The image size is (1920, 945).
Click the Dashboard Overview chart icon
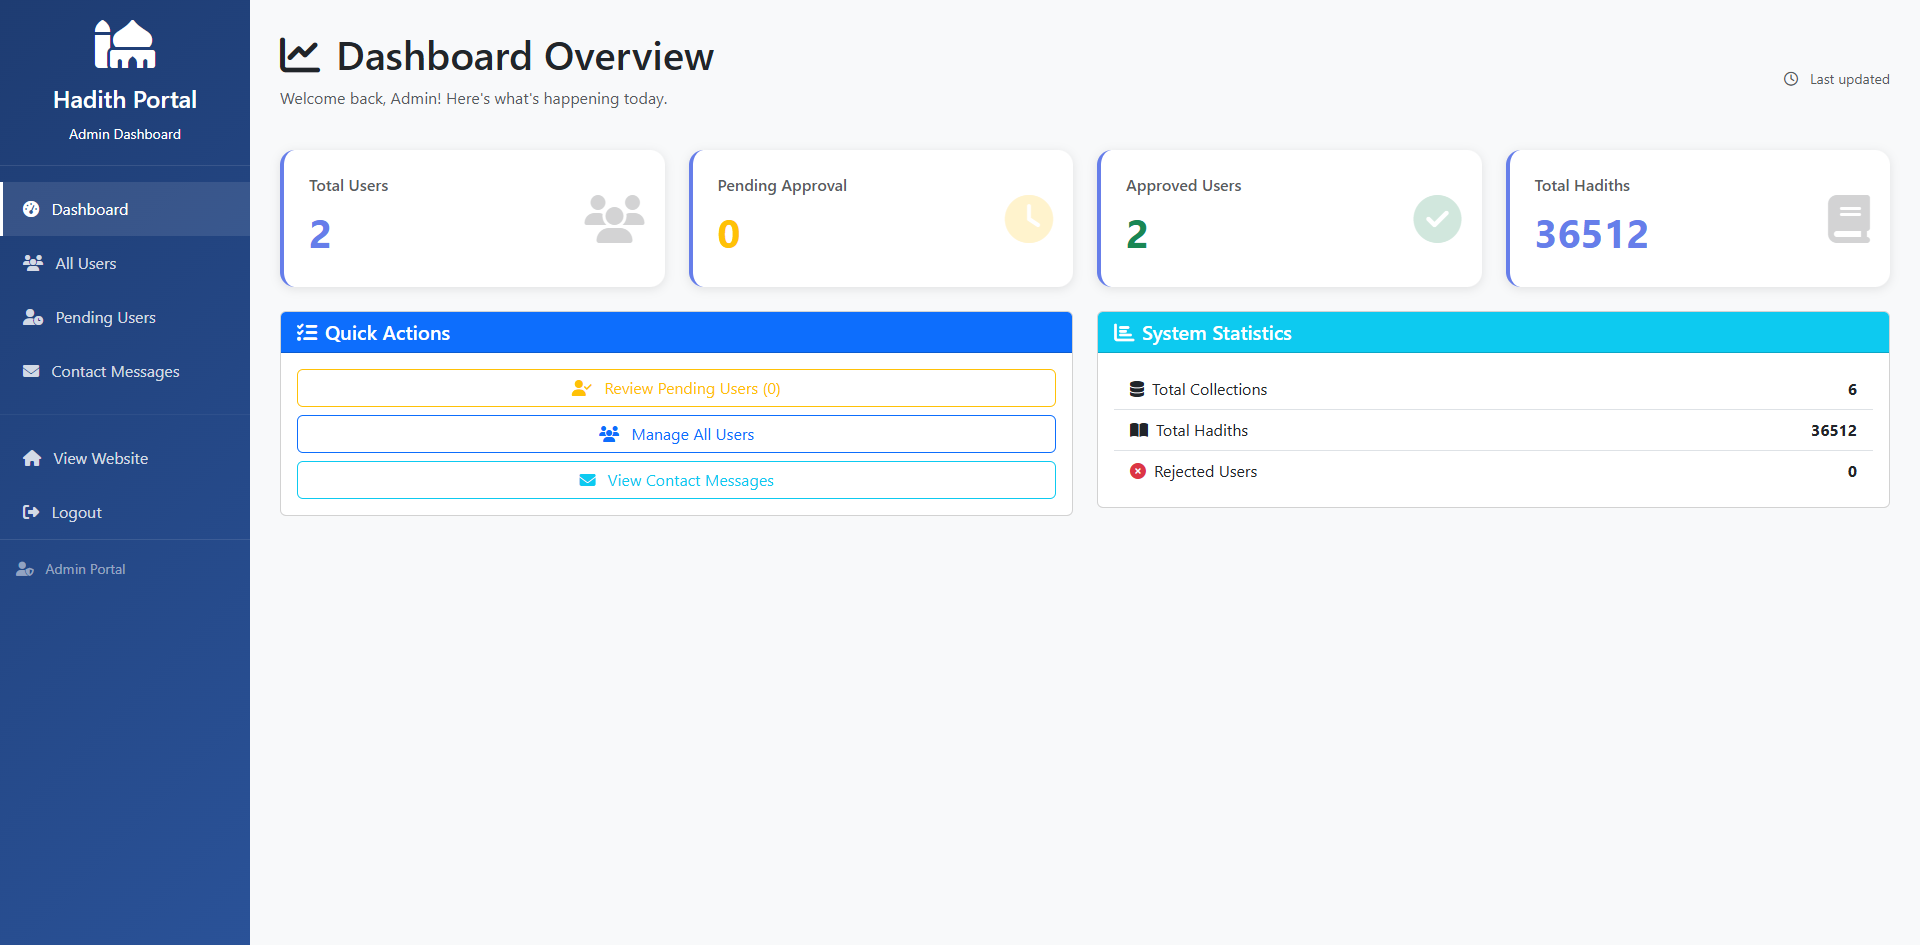point(300,56)
